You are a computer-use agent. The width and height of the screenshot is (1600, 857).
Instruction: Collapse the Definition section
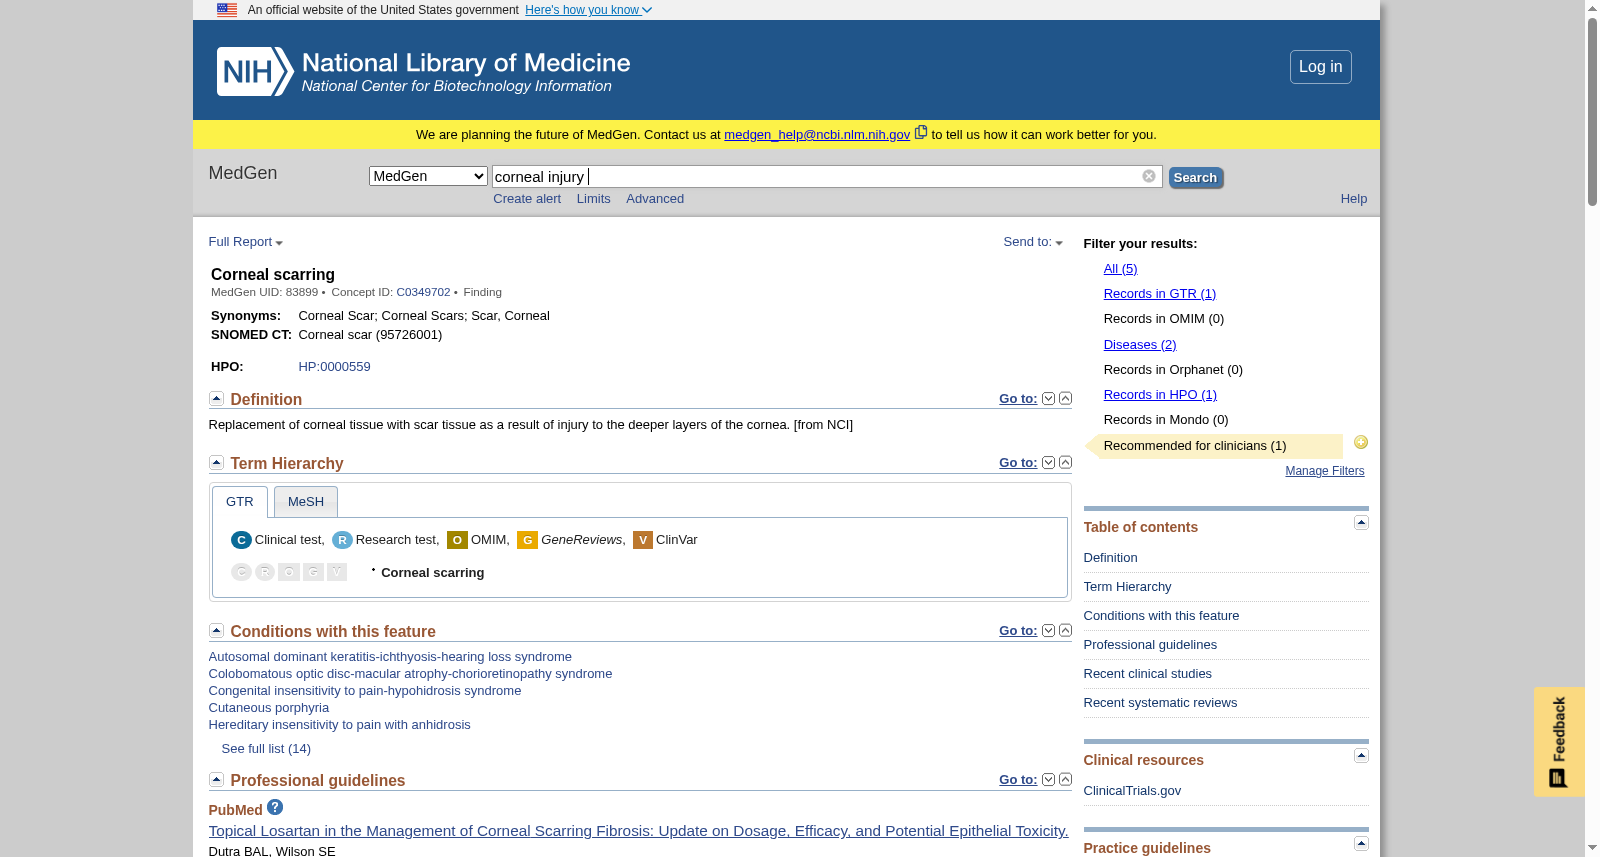(x=216, y=398)
